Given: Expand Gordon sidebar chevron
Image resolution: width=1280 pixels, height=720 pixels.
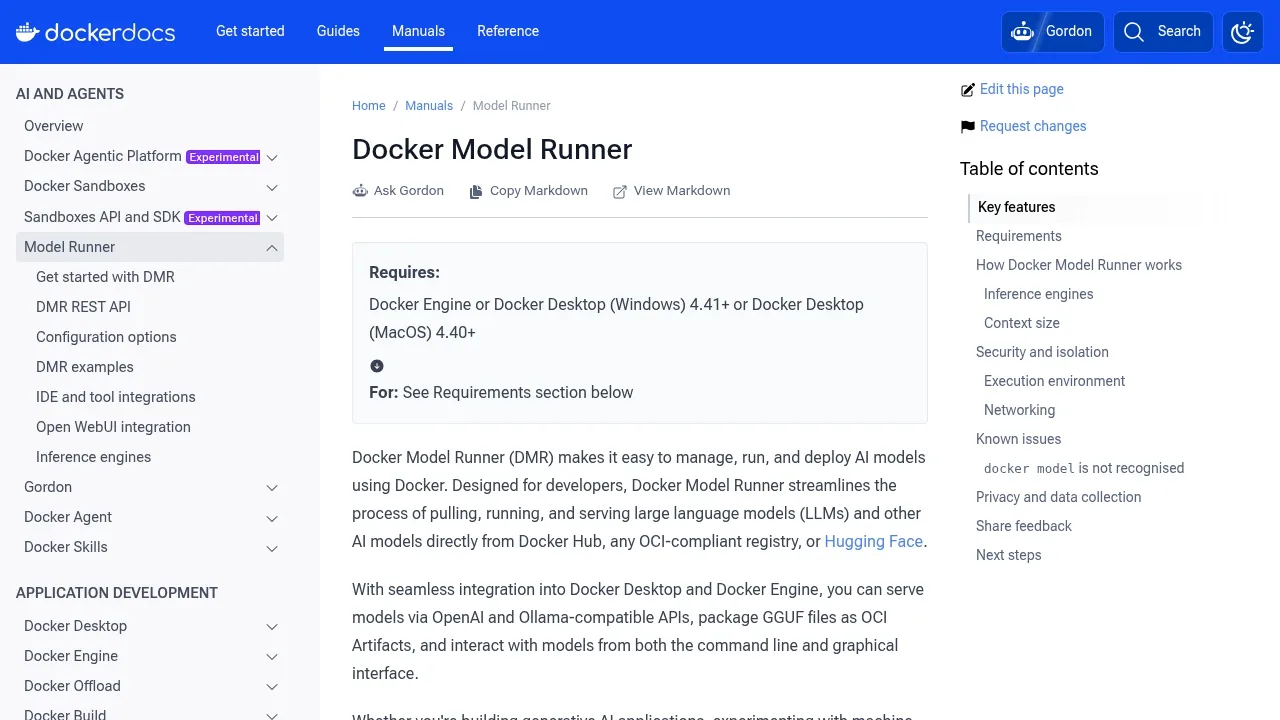Looking at the screenshot, I should pyautogui.click(x=272, y=488).
